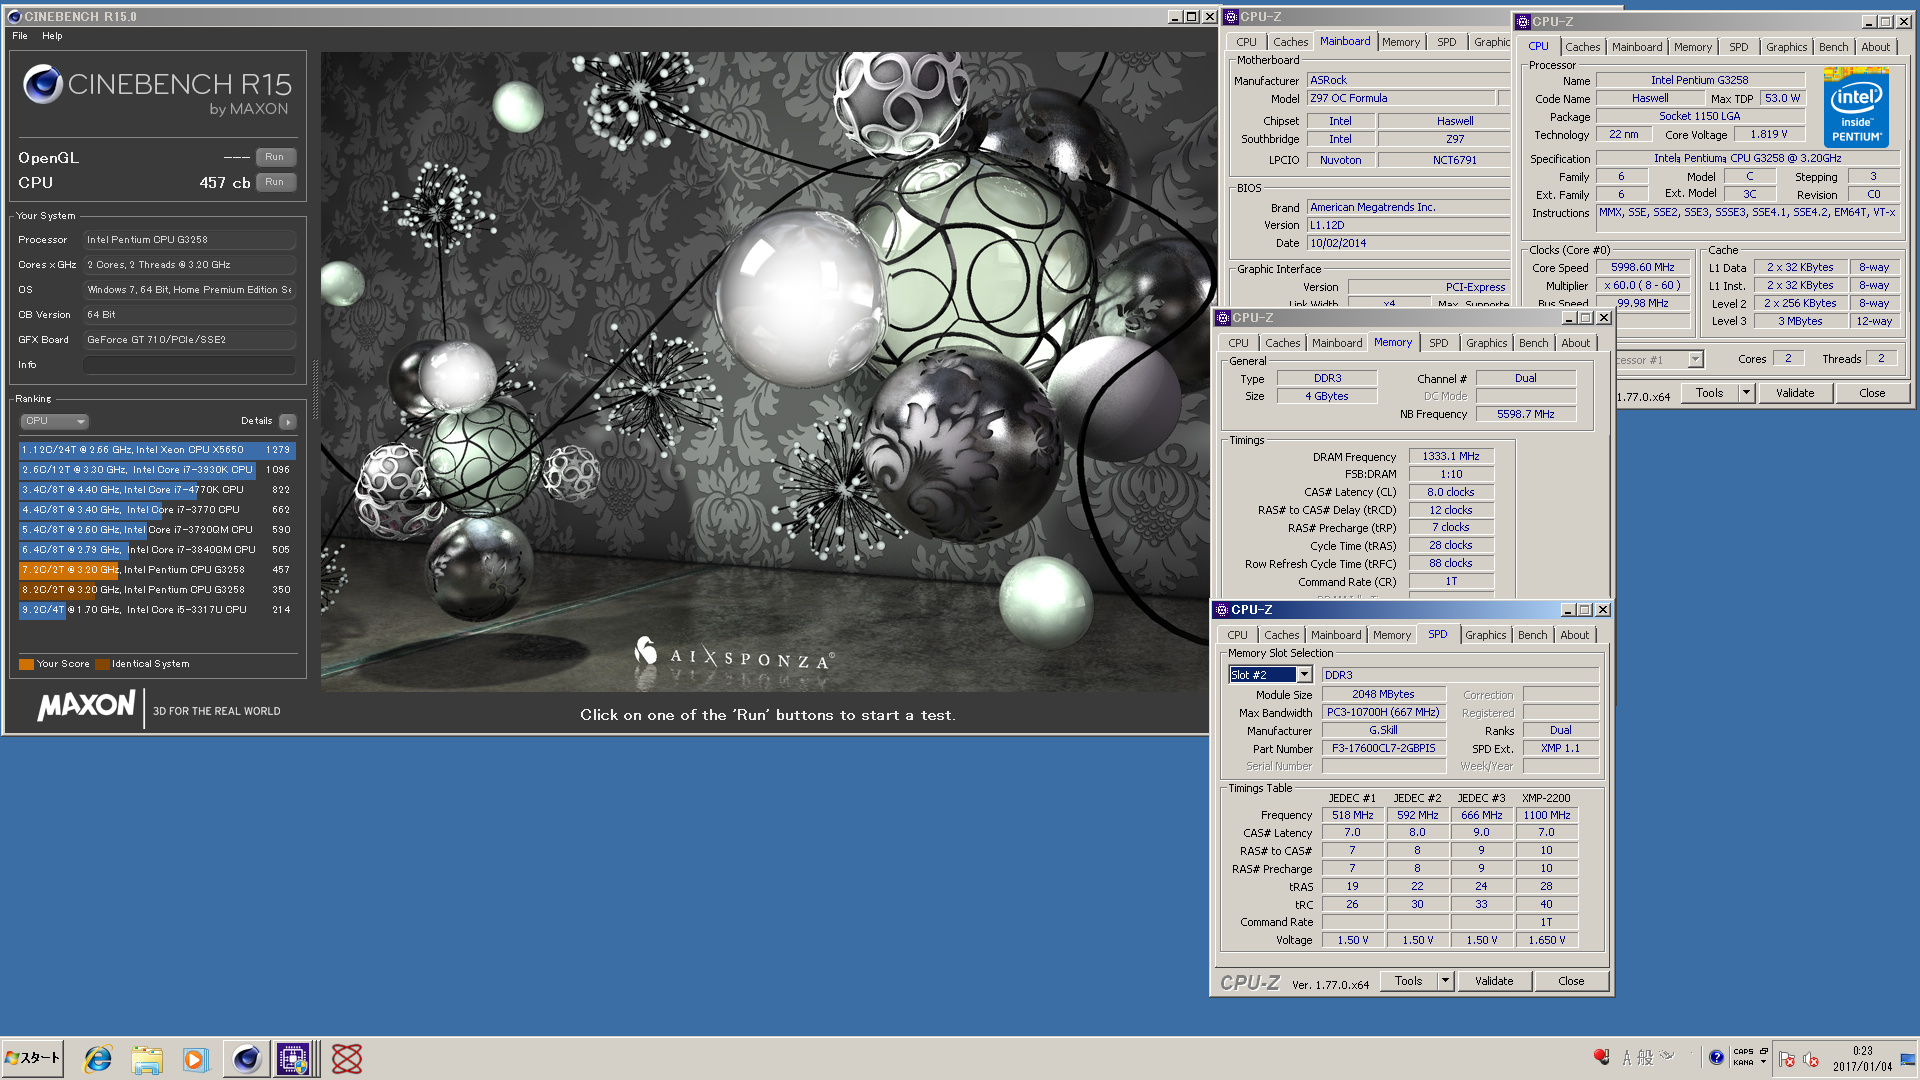The image size is (1920, 1080).
Task: Toggle CAPS lock indicator in language bar
Action: (x=1743, y=1052)
